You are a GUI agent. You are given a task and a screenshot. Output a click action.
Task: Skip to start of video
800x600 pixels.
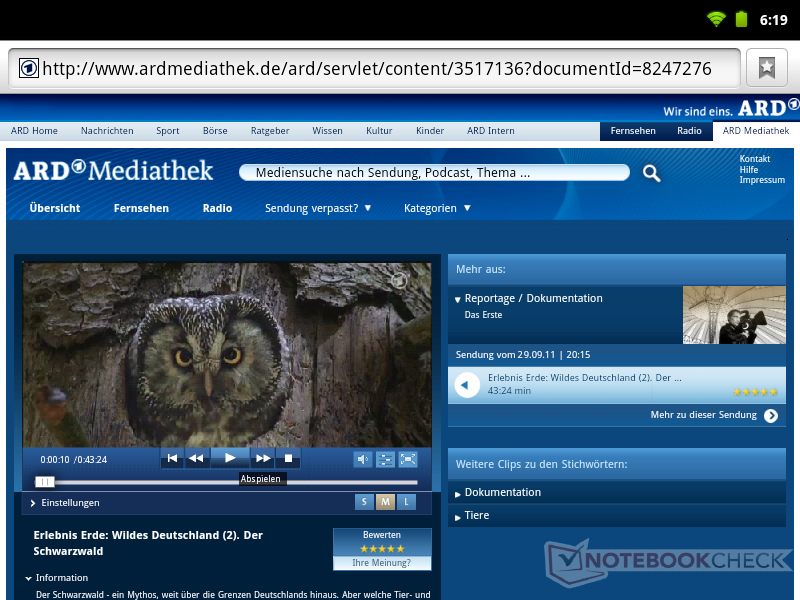pos(172,458)
